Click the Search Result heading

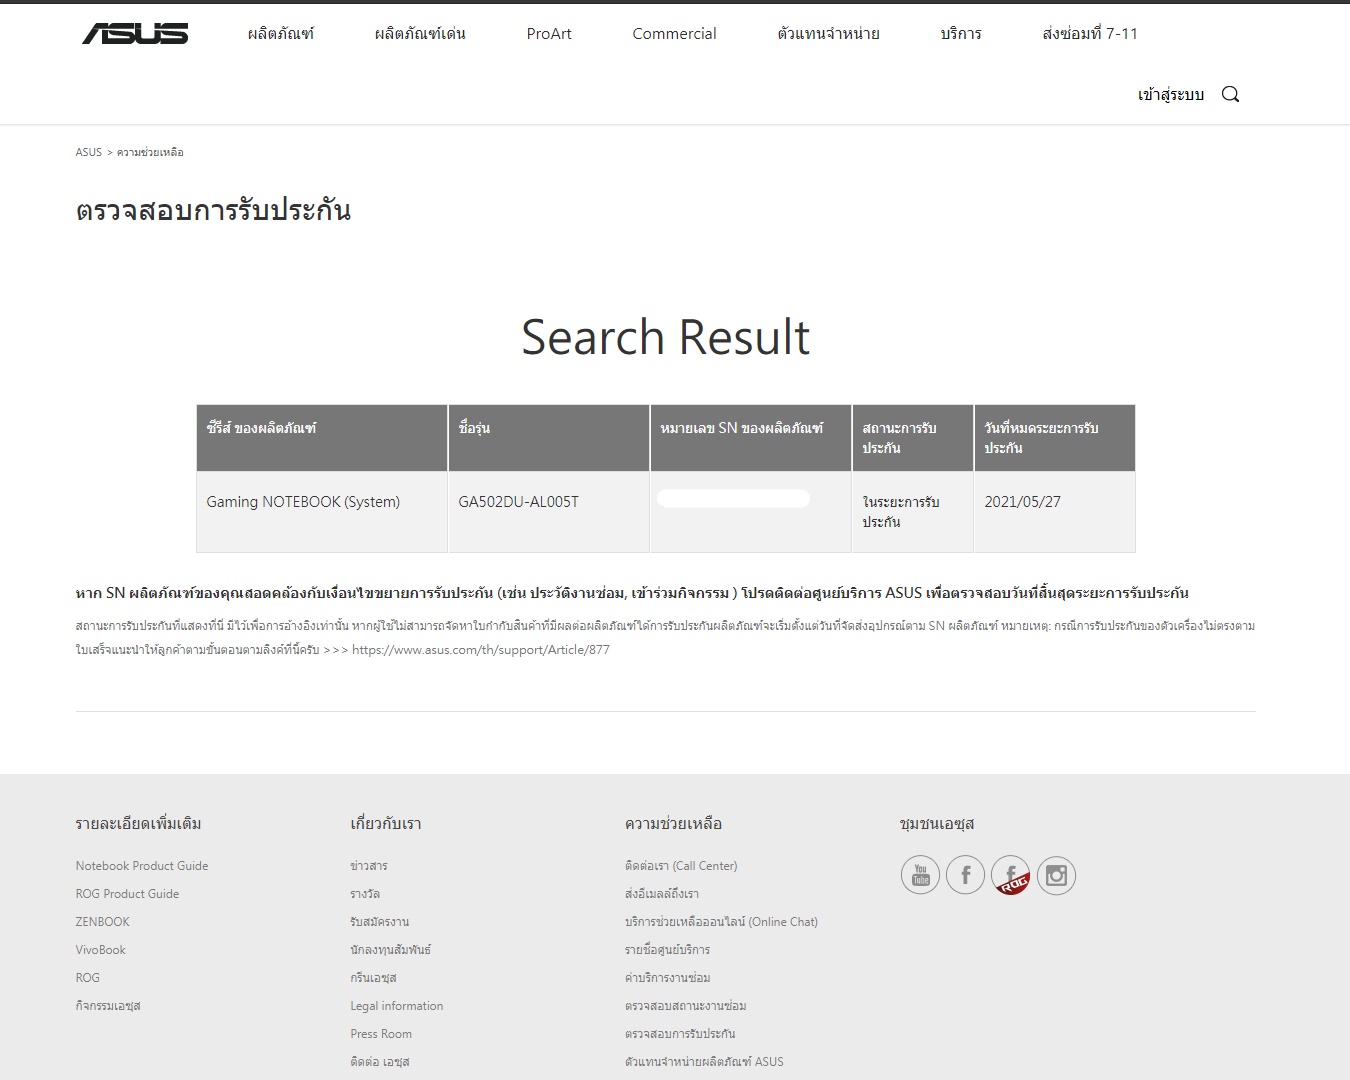click(666, 338)
